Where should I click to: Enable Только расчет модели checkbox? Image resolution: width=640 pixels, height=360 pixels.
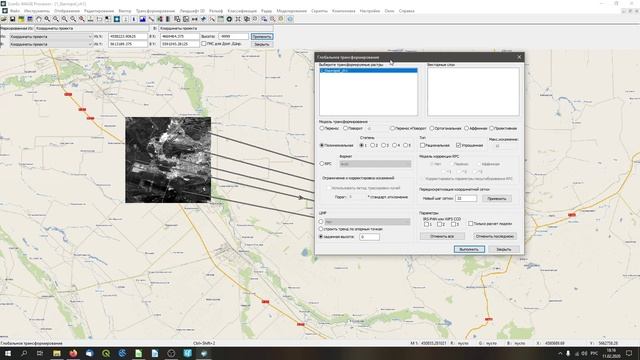coord(471,224)
